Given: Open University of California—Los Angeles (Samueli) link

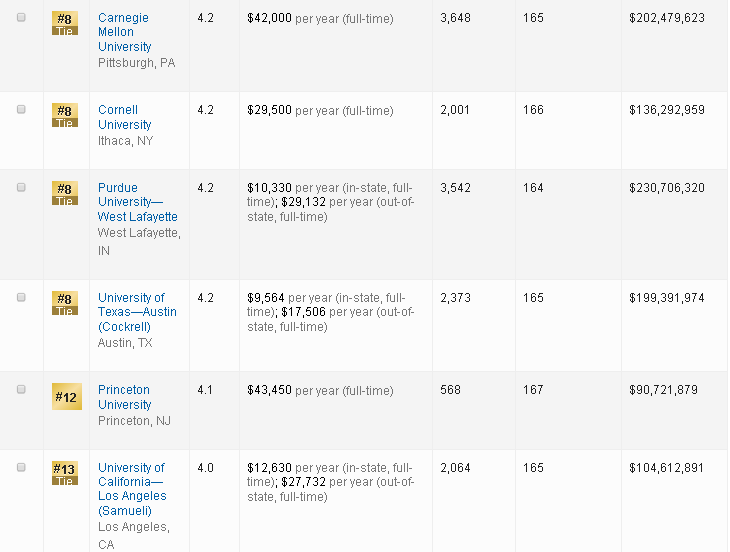Looking at the screenshot, I should 132,489.
